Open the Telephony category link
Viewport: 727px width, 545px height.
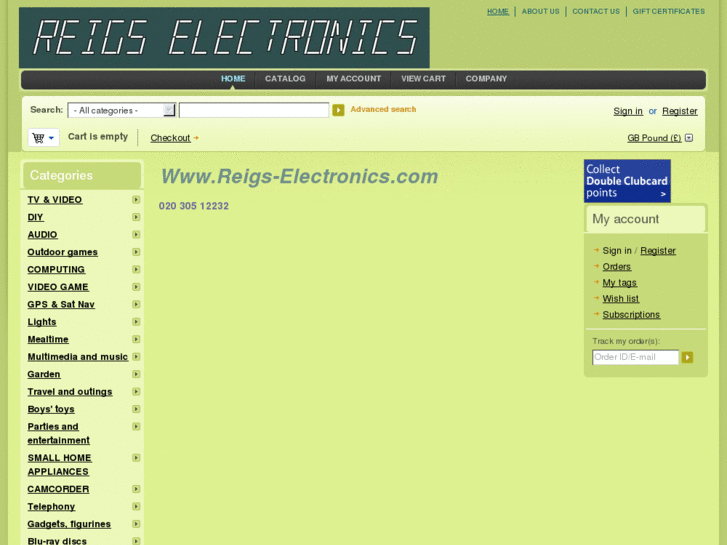51,507
